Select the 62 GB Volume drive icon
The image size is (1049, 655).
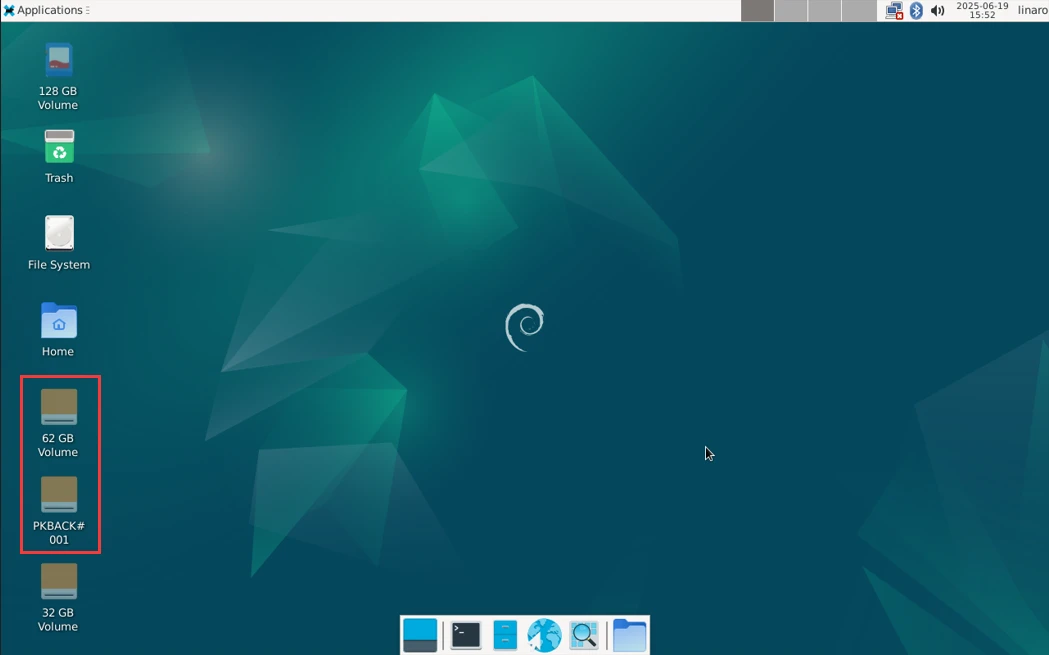[58, 407]
